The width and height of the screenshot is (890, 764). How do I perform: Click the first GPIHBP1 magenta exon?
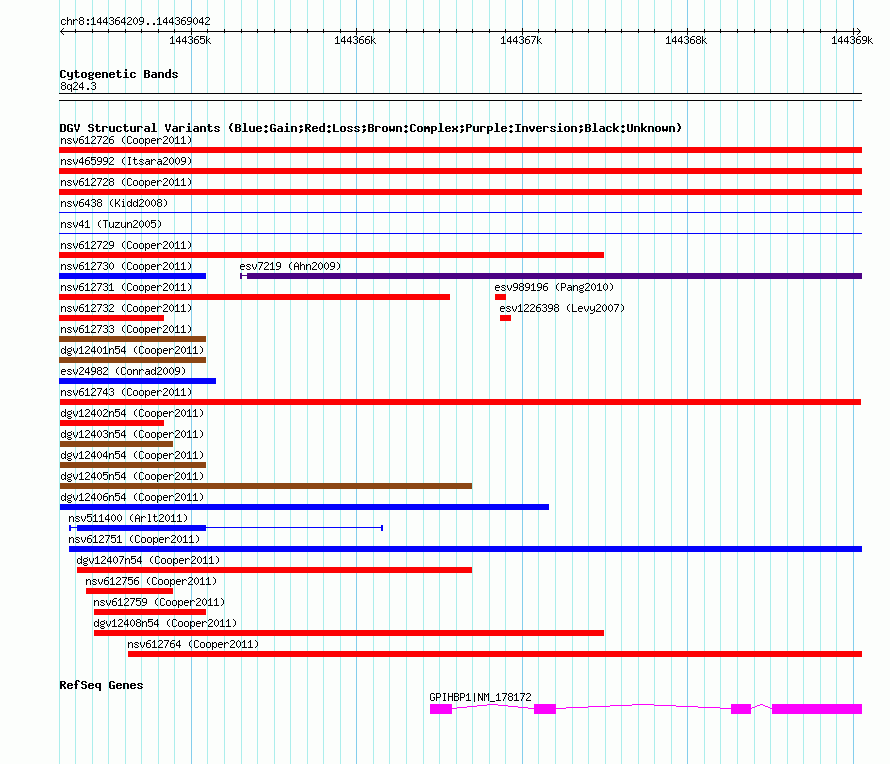coord(441,709)
